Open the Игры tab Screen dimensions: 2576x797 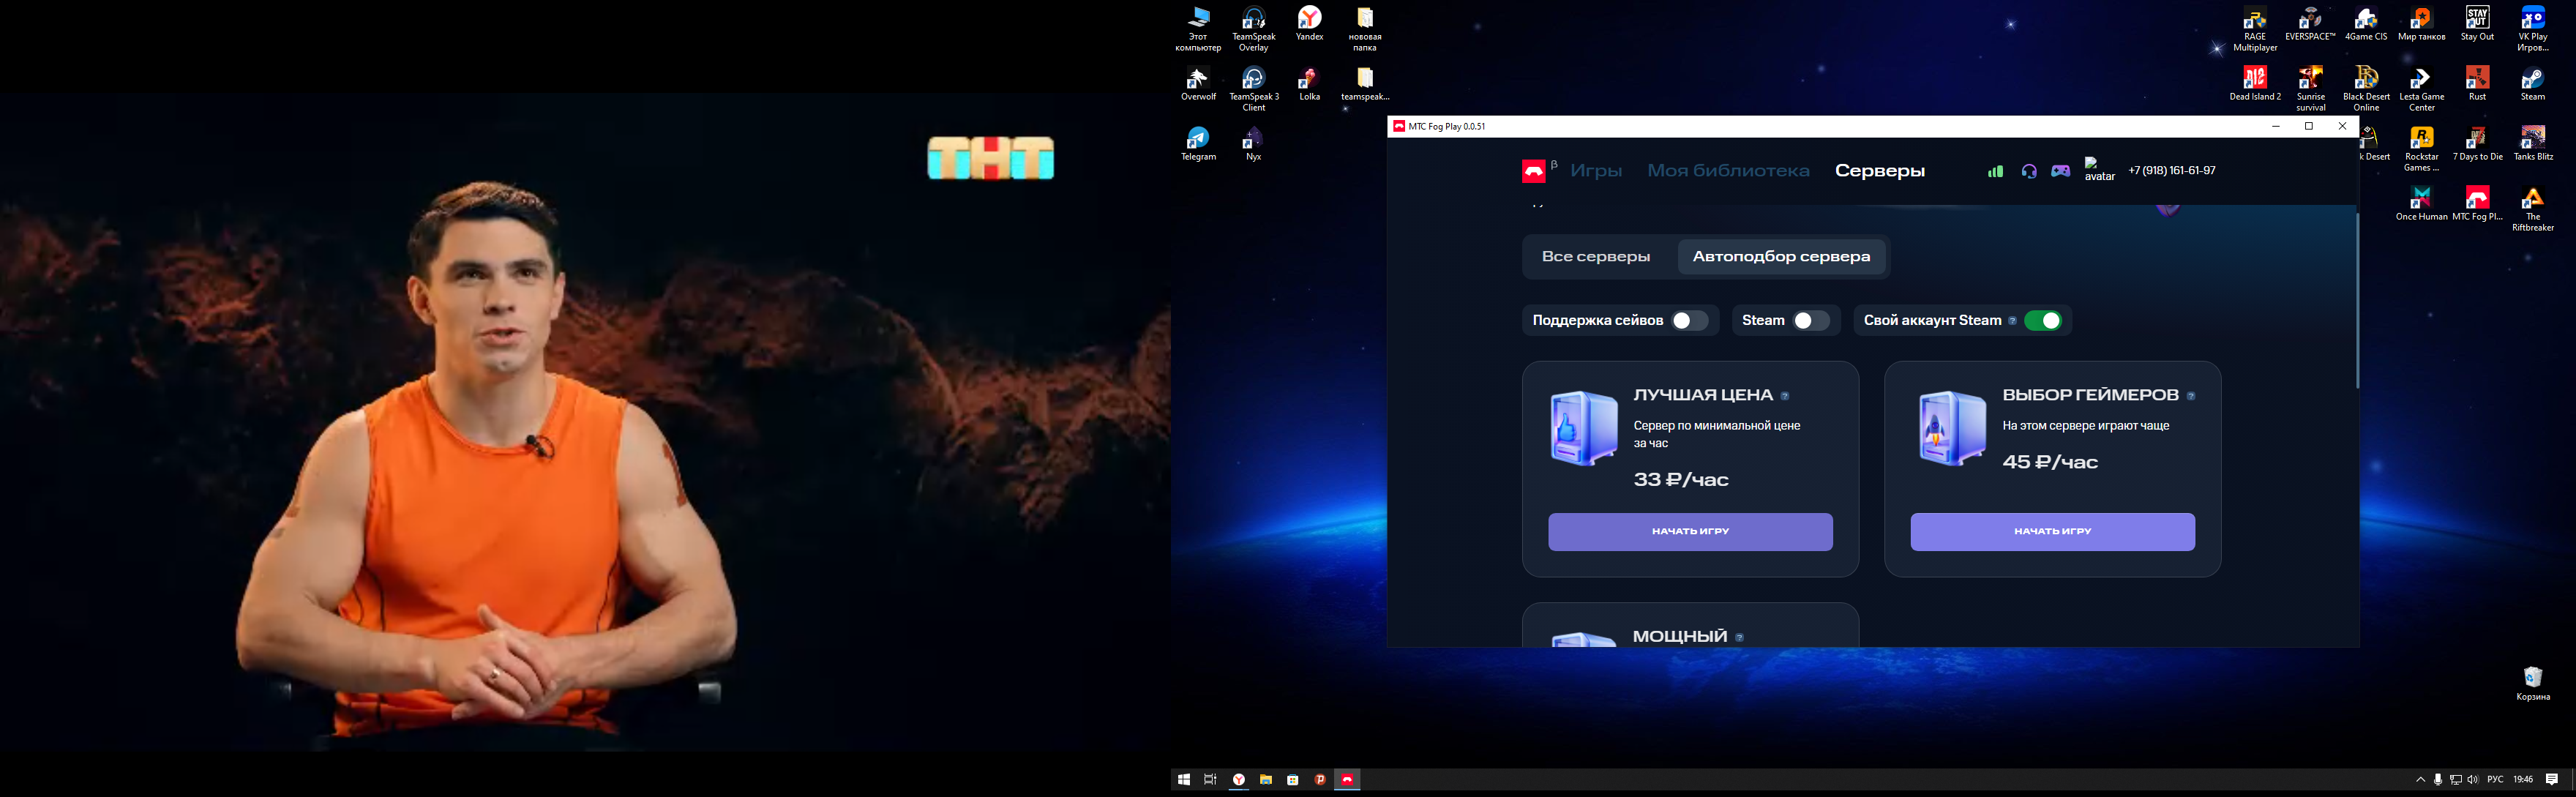pos(1596,171)
